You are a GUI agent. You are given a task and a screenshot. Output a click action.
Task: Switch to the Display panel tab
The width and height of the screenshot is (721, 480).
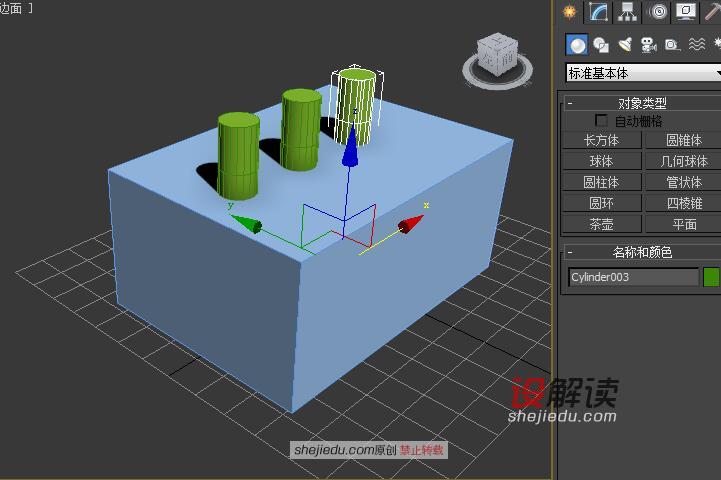[x=686, y=11]
